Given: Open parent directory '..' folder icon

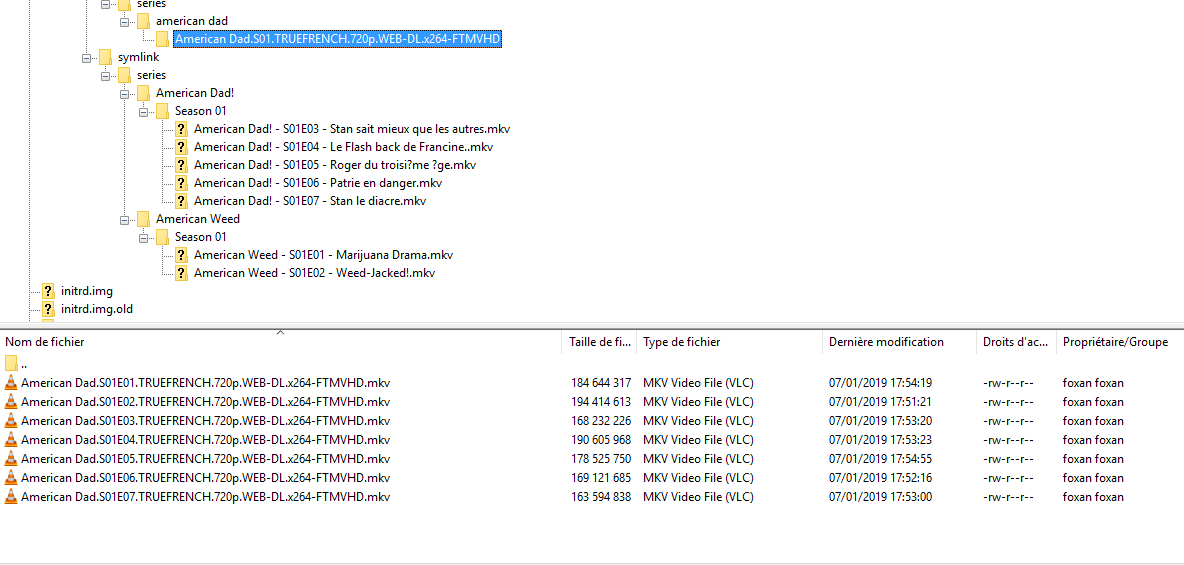Looking at the screenshot, I should [x=11, y=363].
